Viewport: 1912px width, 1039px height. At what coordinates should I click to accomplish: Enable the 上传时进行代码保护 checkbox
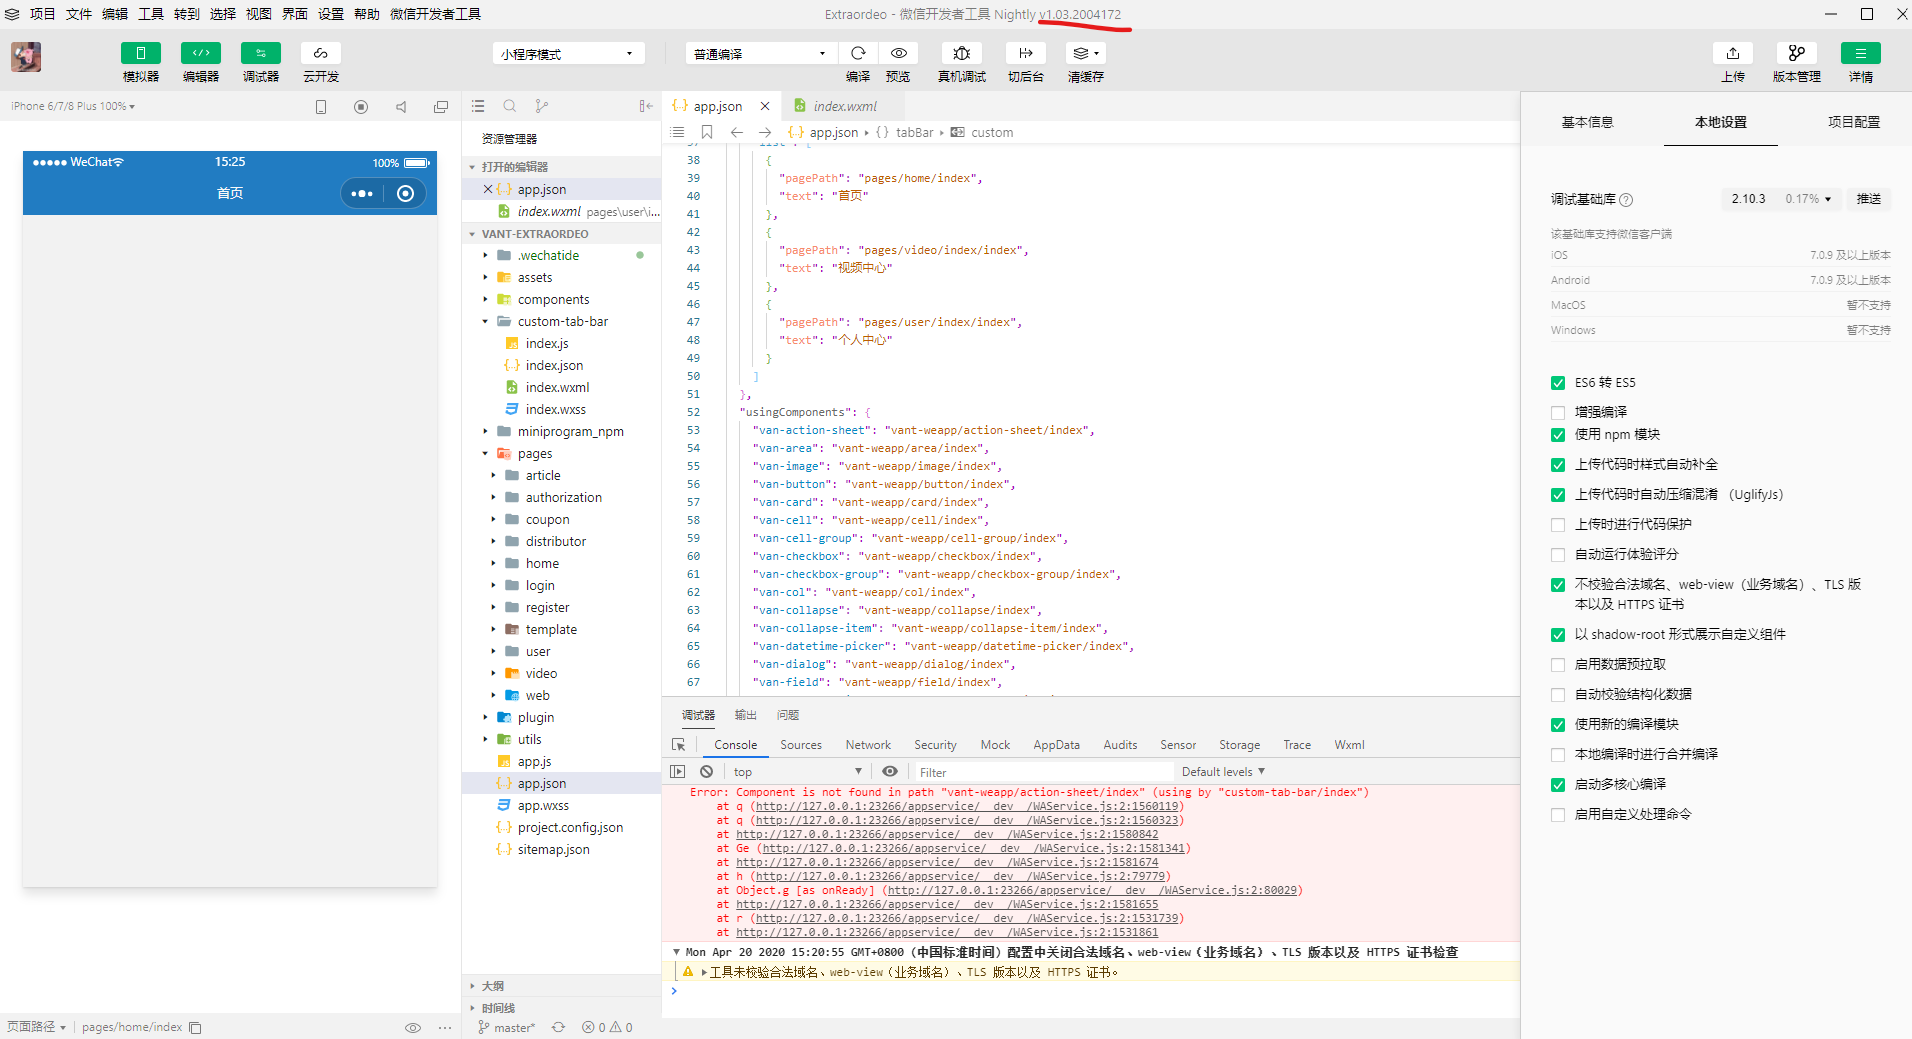click(1558, 525)
